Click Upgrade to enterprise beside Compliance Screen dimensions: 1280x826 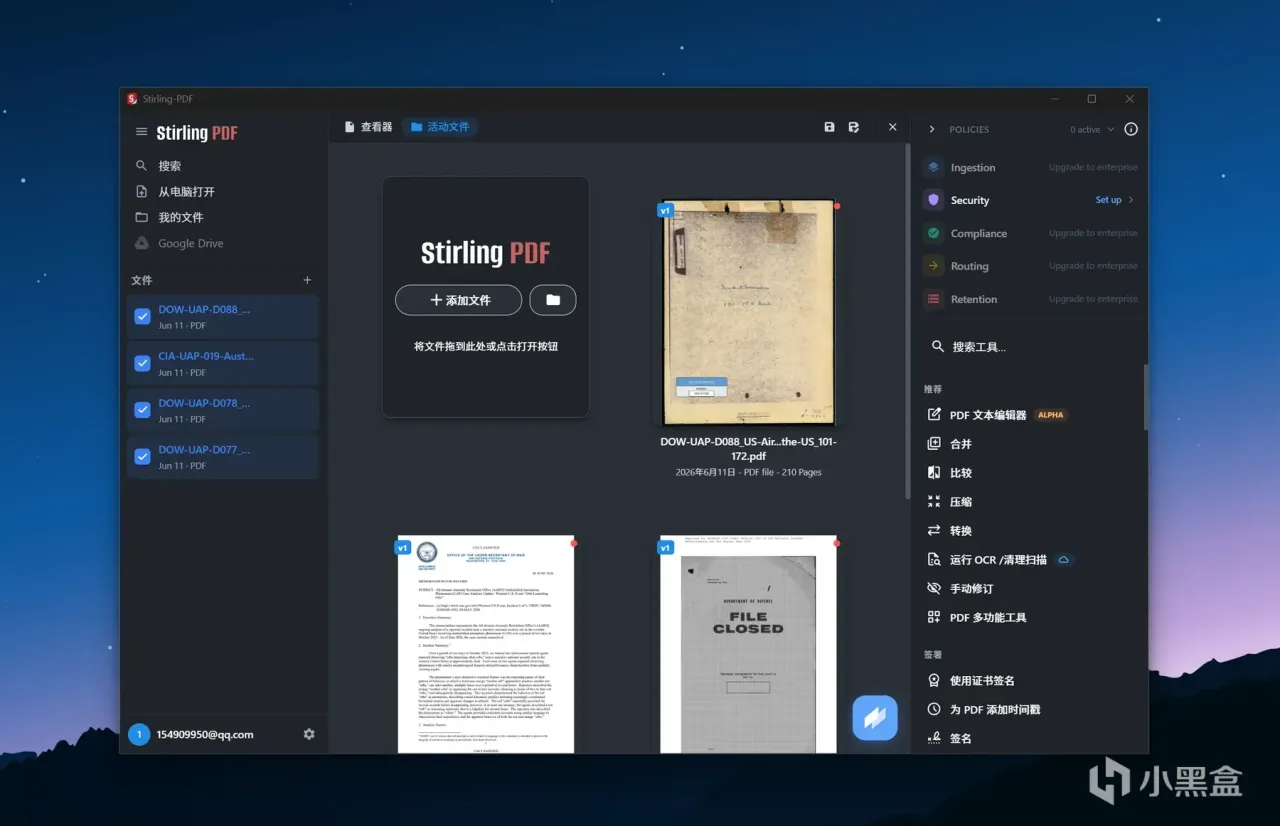1093,233
